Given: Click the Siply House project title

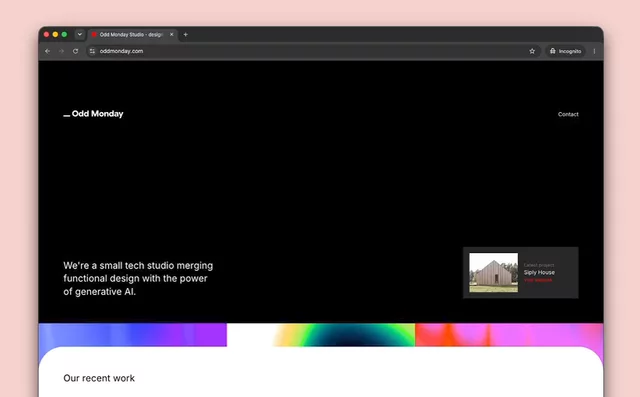Looking at the screenshot, I should click(539, 272).
